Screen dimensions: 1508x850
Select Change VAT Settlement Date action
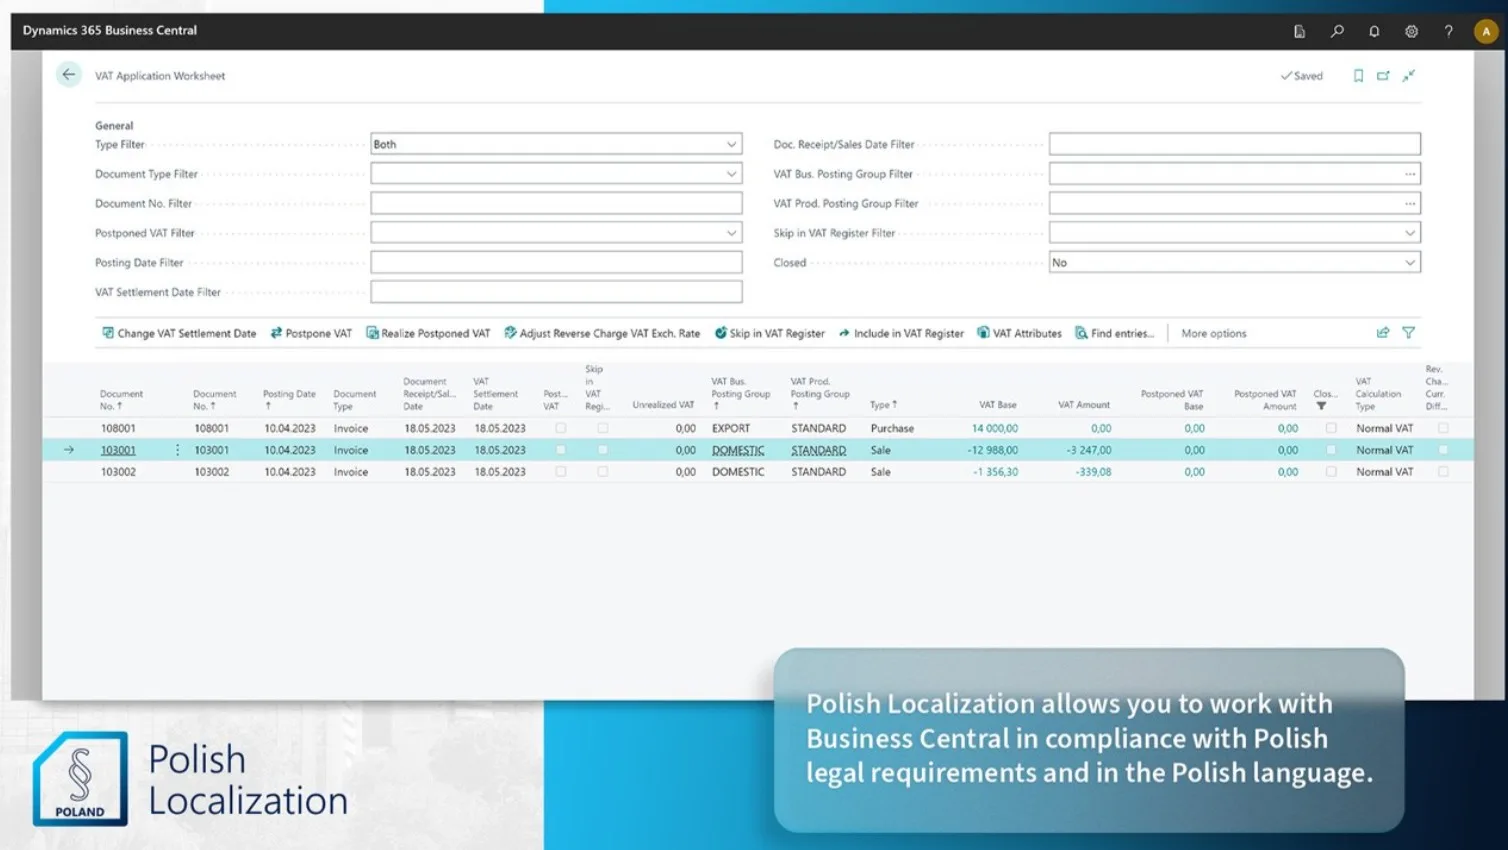pyautogui.click(x=179, y=334)
